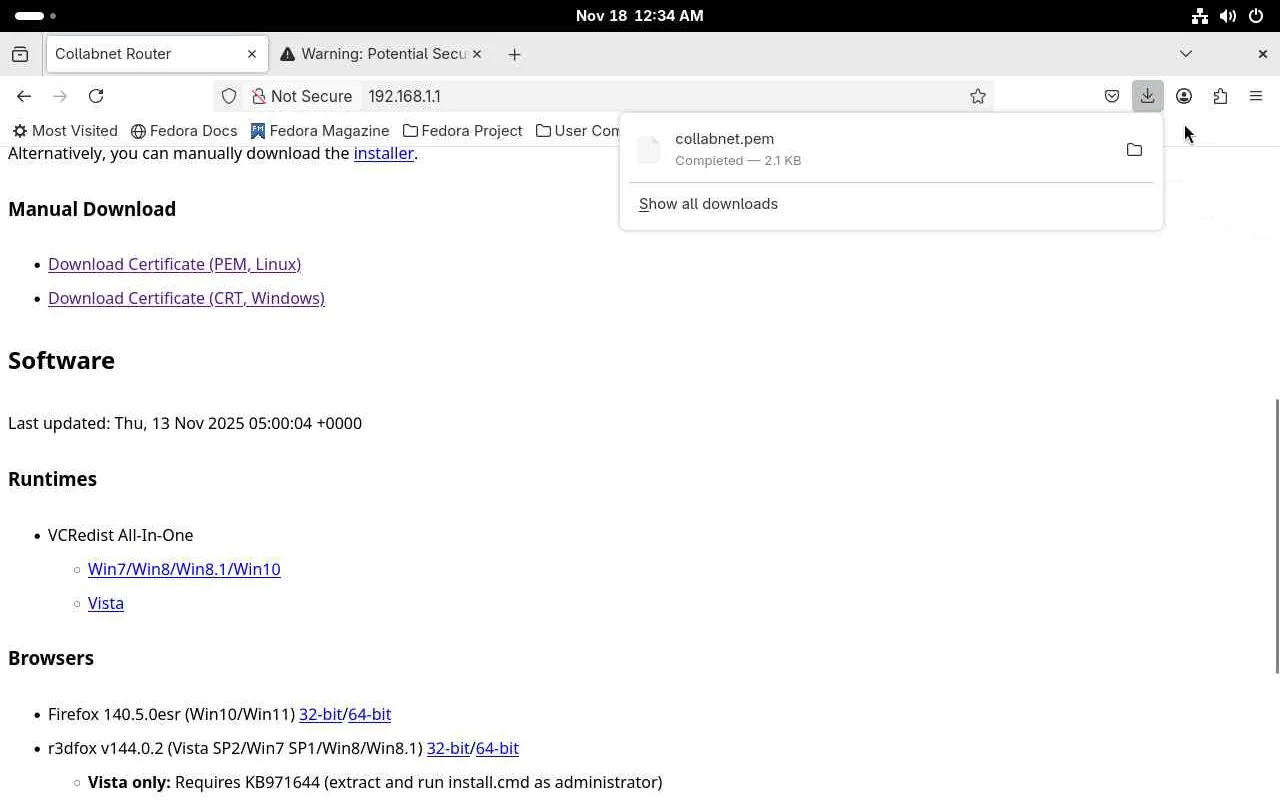Click the Last updated timestamp text

coord(185,423)
